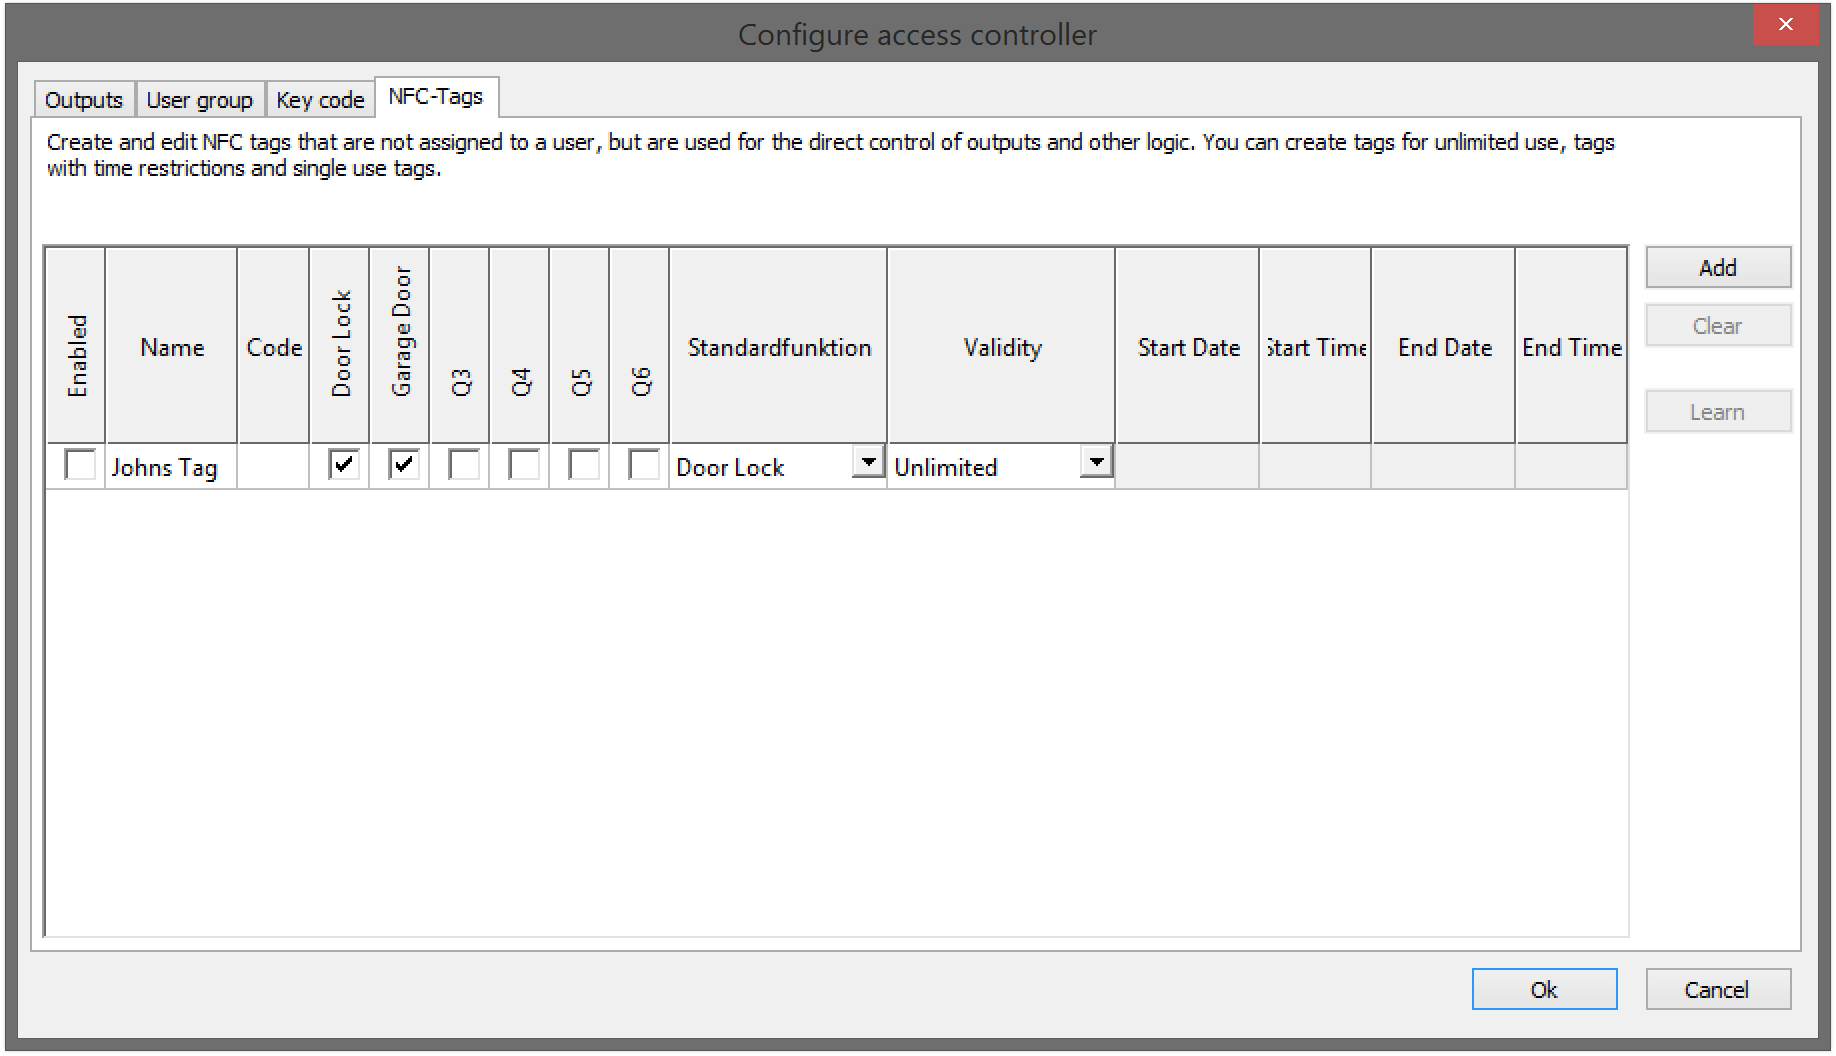Open the Standardfunktion dropdown showing Door Lock
The image size is (1836, 1056).
[866, 462]
